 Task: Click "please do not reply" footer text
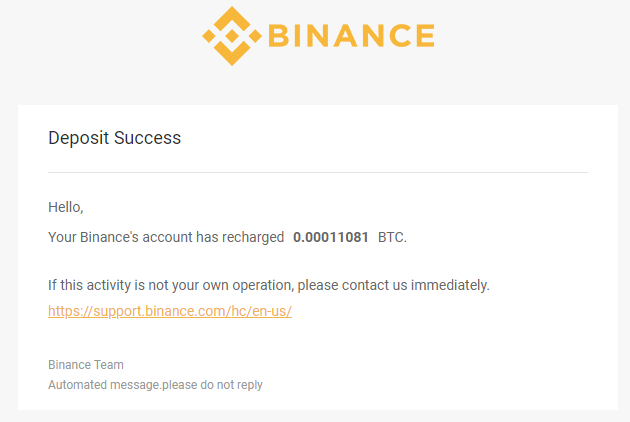click(x=212, y=385)
